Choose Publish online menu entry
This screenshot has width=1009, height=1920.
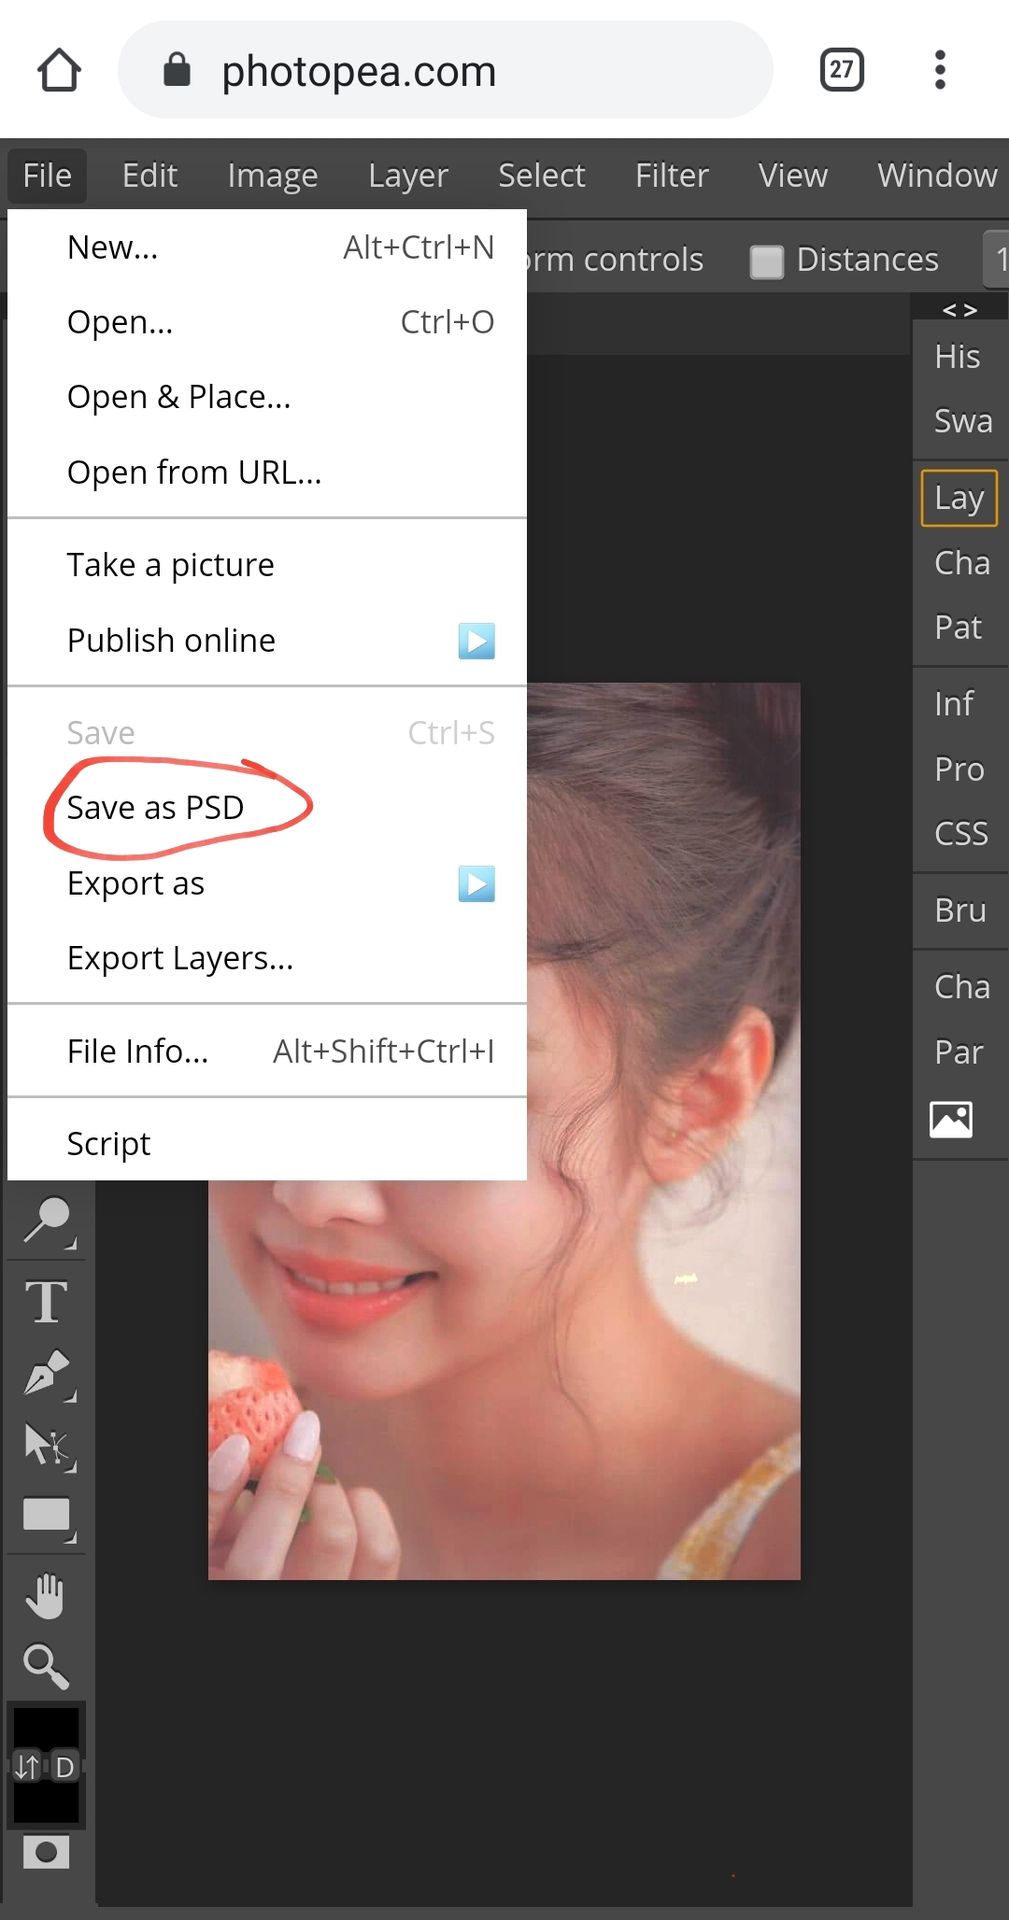tap(267, 640)
